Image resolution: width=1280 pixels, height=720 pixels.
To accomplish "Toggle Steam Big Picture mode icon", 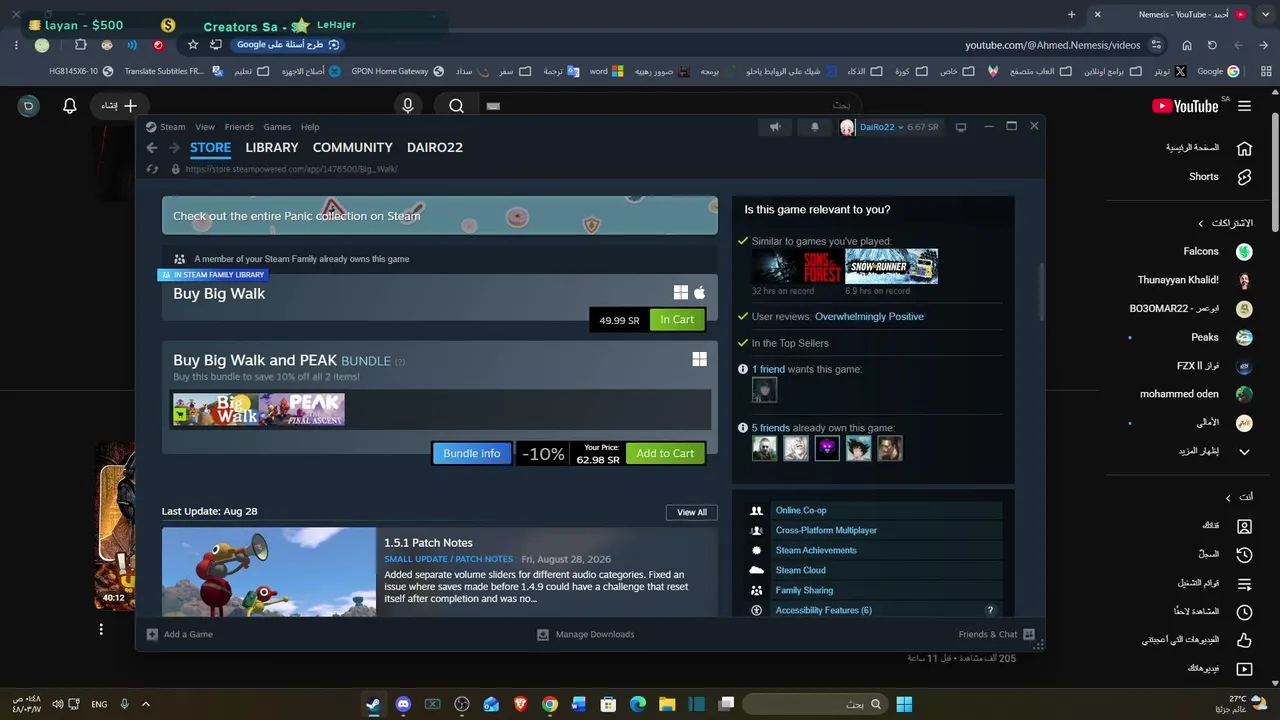I will (x=961, y=127).
